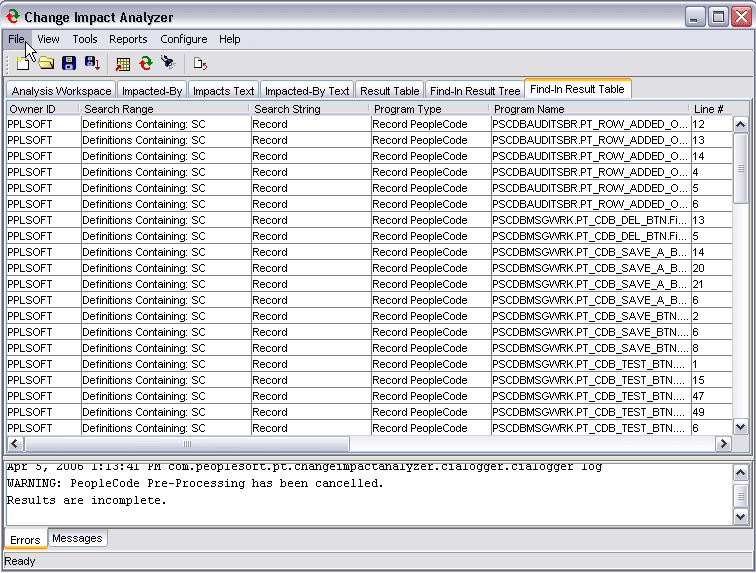
Task: Click the New analysis toolbar icon
Action: [x=23, y=63]
